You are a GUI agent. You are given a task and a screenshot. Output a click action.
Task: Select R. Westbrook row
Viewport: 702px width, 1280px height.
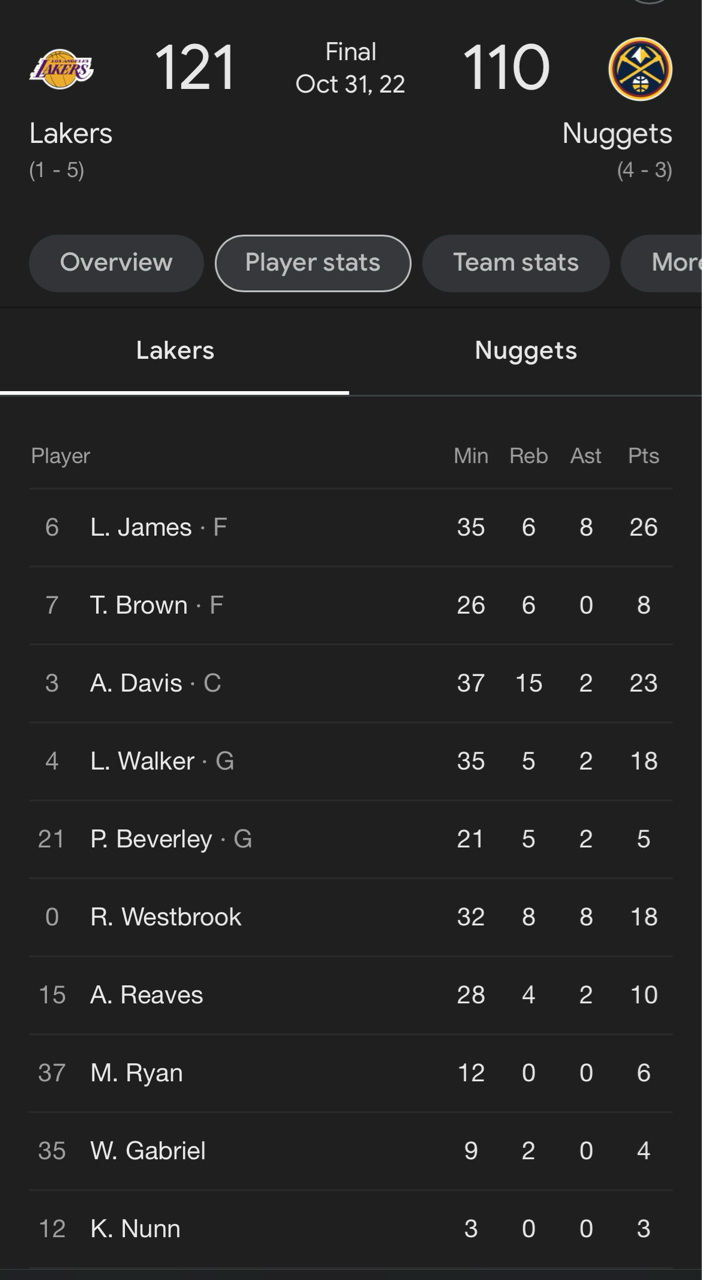click(x=166, y=917)
